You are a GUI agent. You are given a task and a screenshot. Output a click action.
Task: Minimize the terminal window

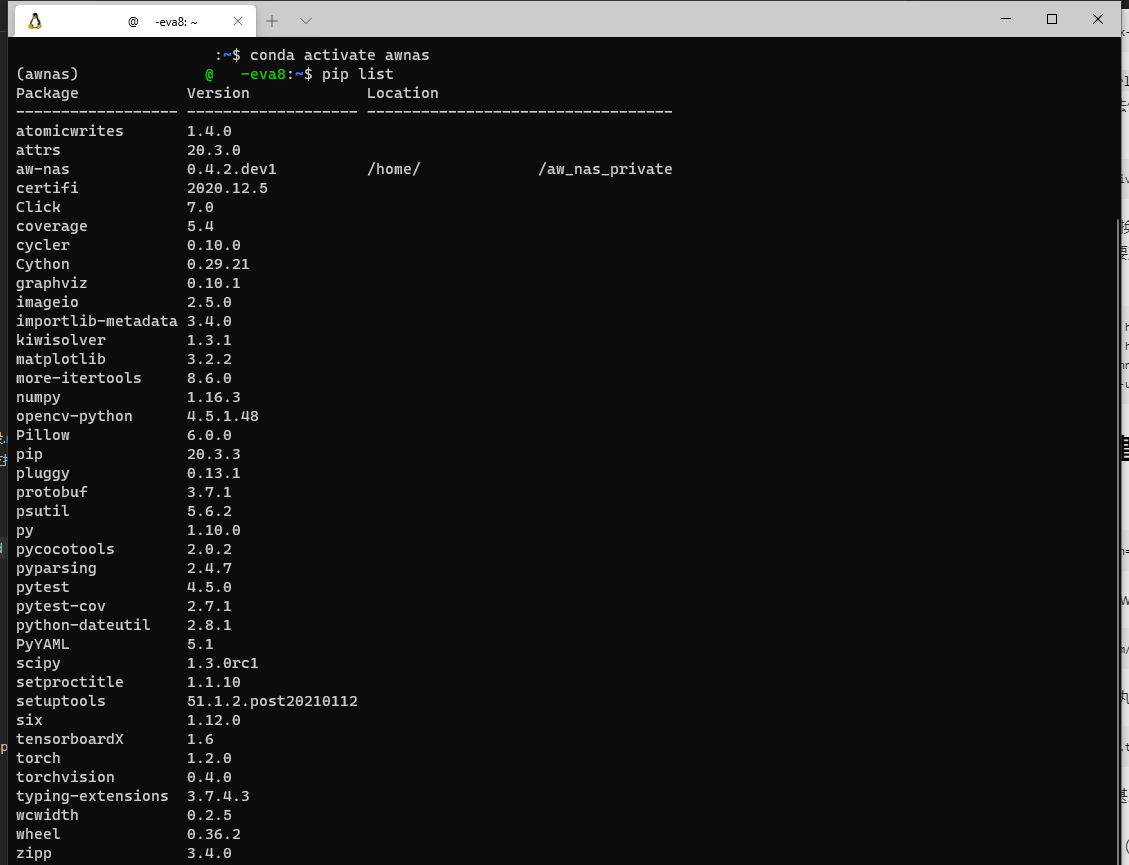click(x=1006, y=19)
